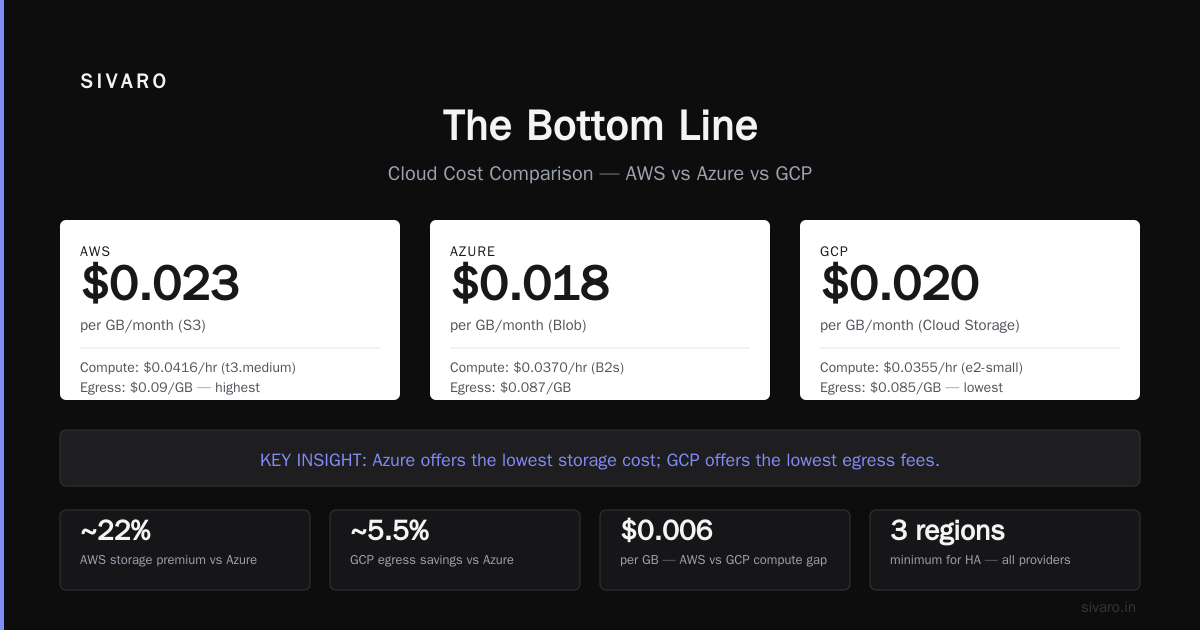This screenshot has height=630, width=1200.
Task: Select the 3 regions HA tile
Action: point(1005,550)
